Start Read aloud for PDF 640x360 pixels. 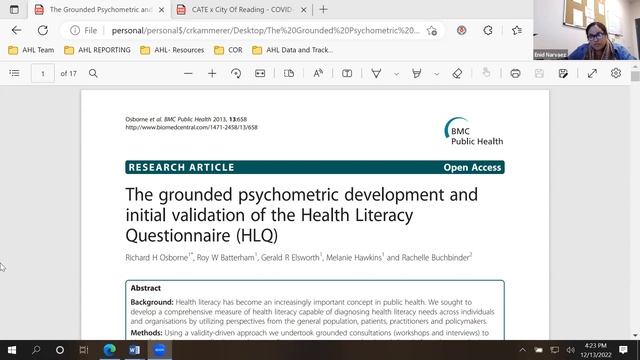(318, 73)
